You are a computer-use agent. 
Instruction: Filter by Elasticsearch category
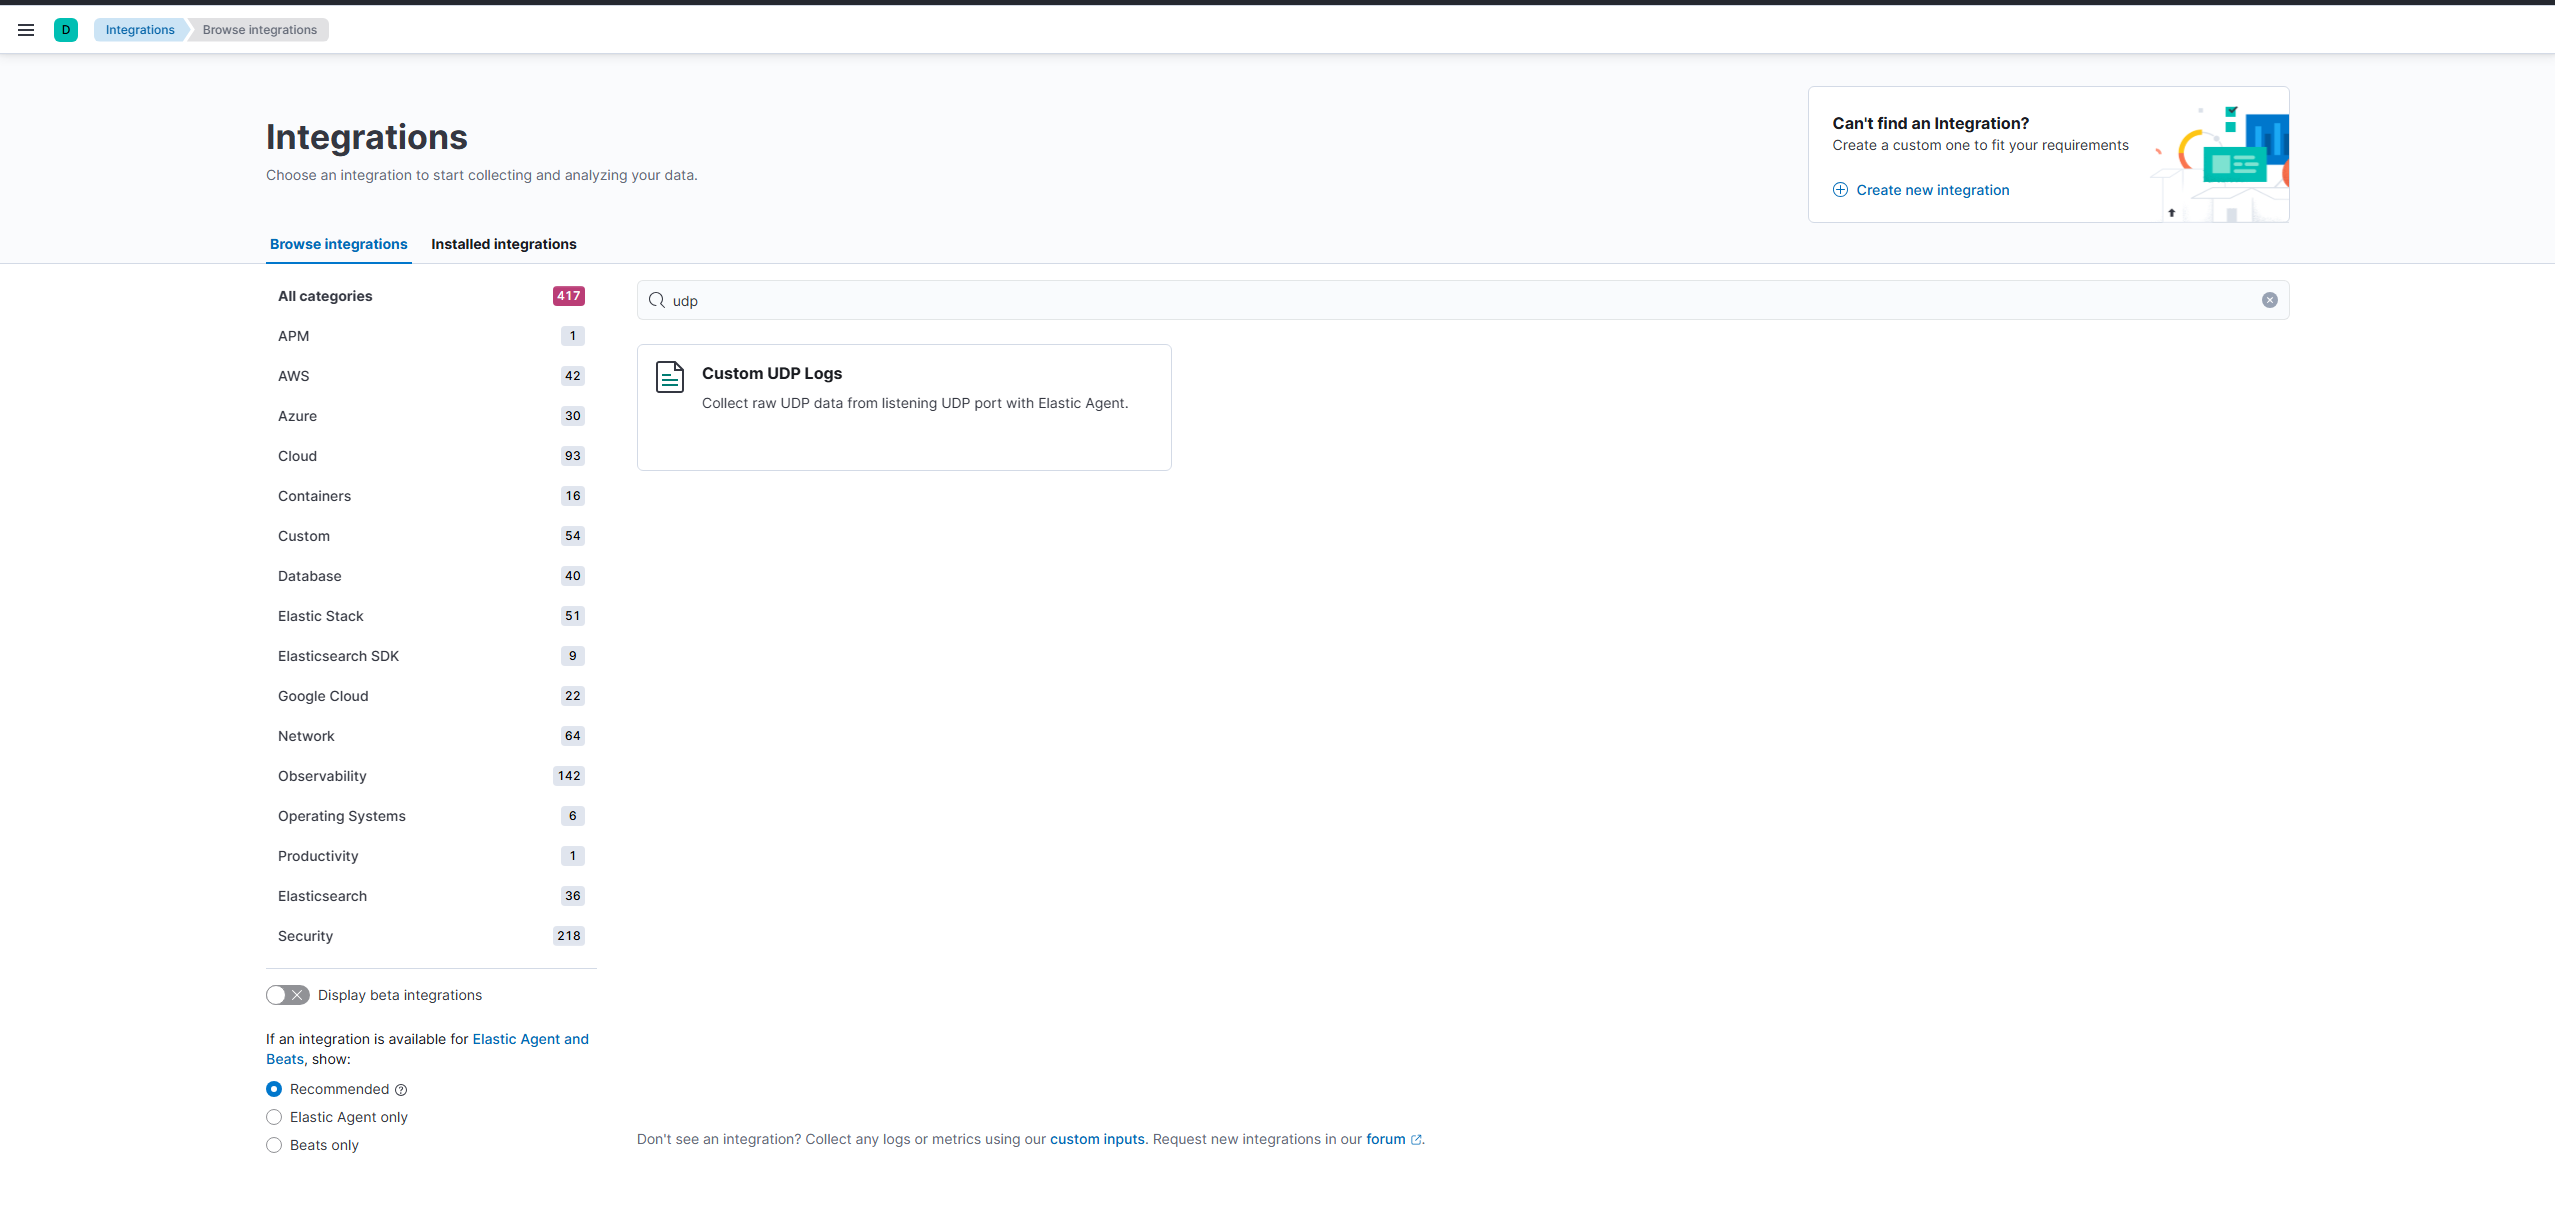[x=431, y=896]
